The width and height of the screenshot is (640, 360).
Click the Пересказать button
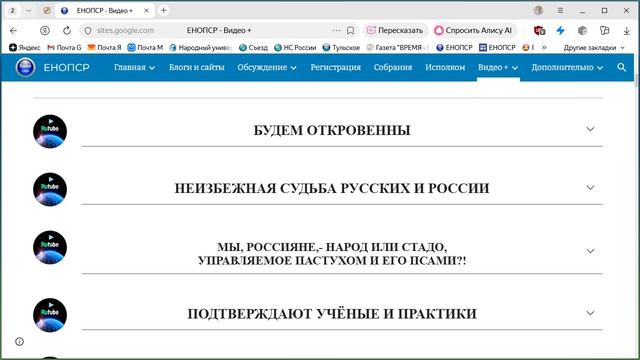coord(395,30)
